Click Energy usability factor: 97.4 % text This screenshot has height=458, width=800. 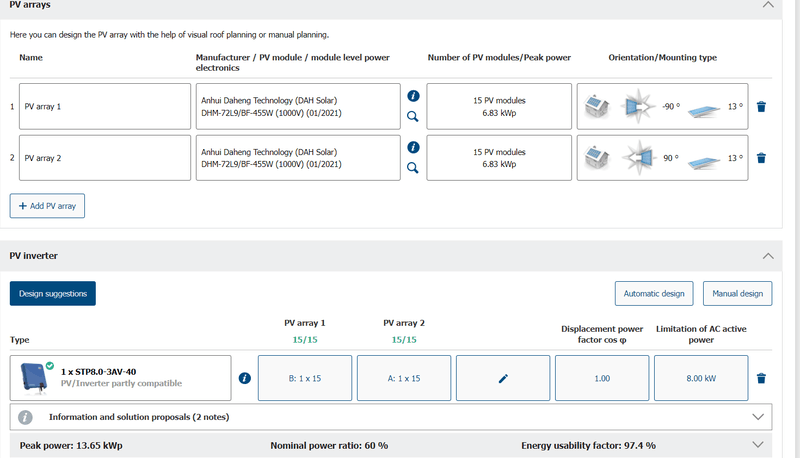click(588, 445)
